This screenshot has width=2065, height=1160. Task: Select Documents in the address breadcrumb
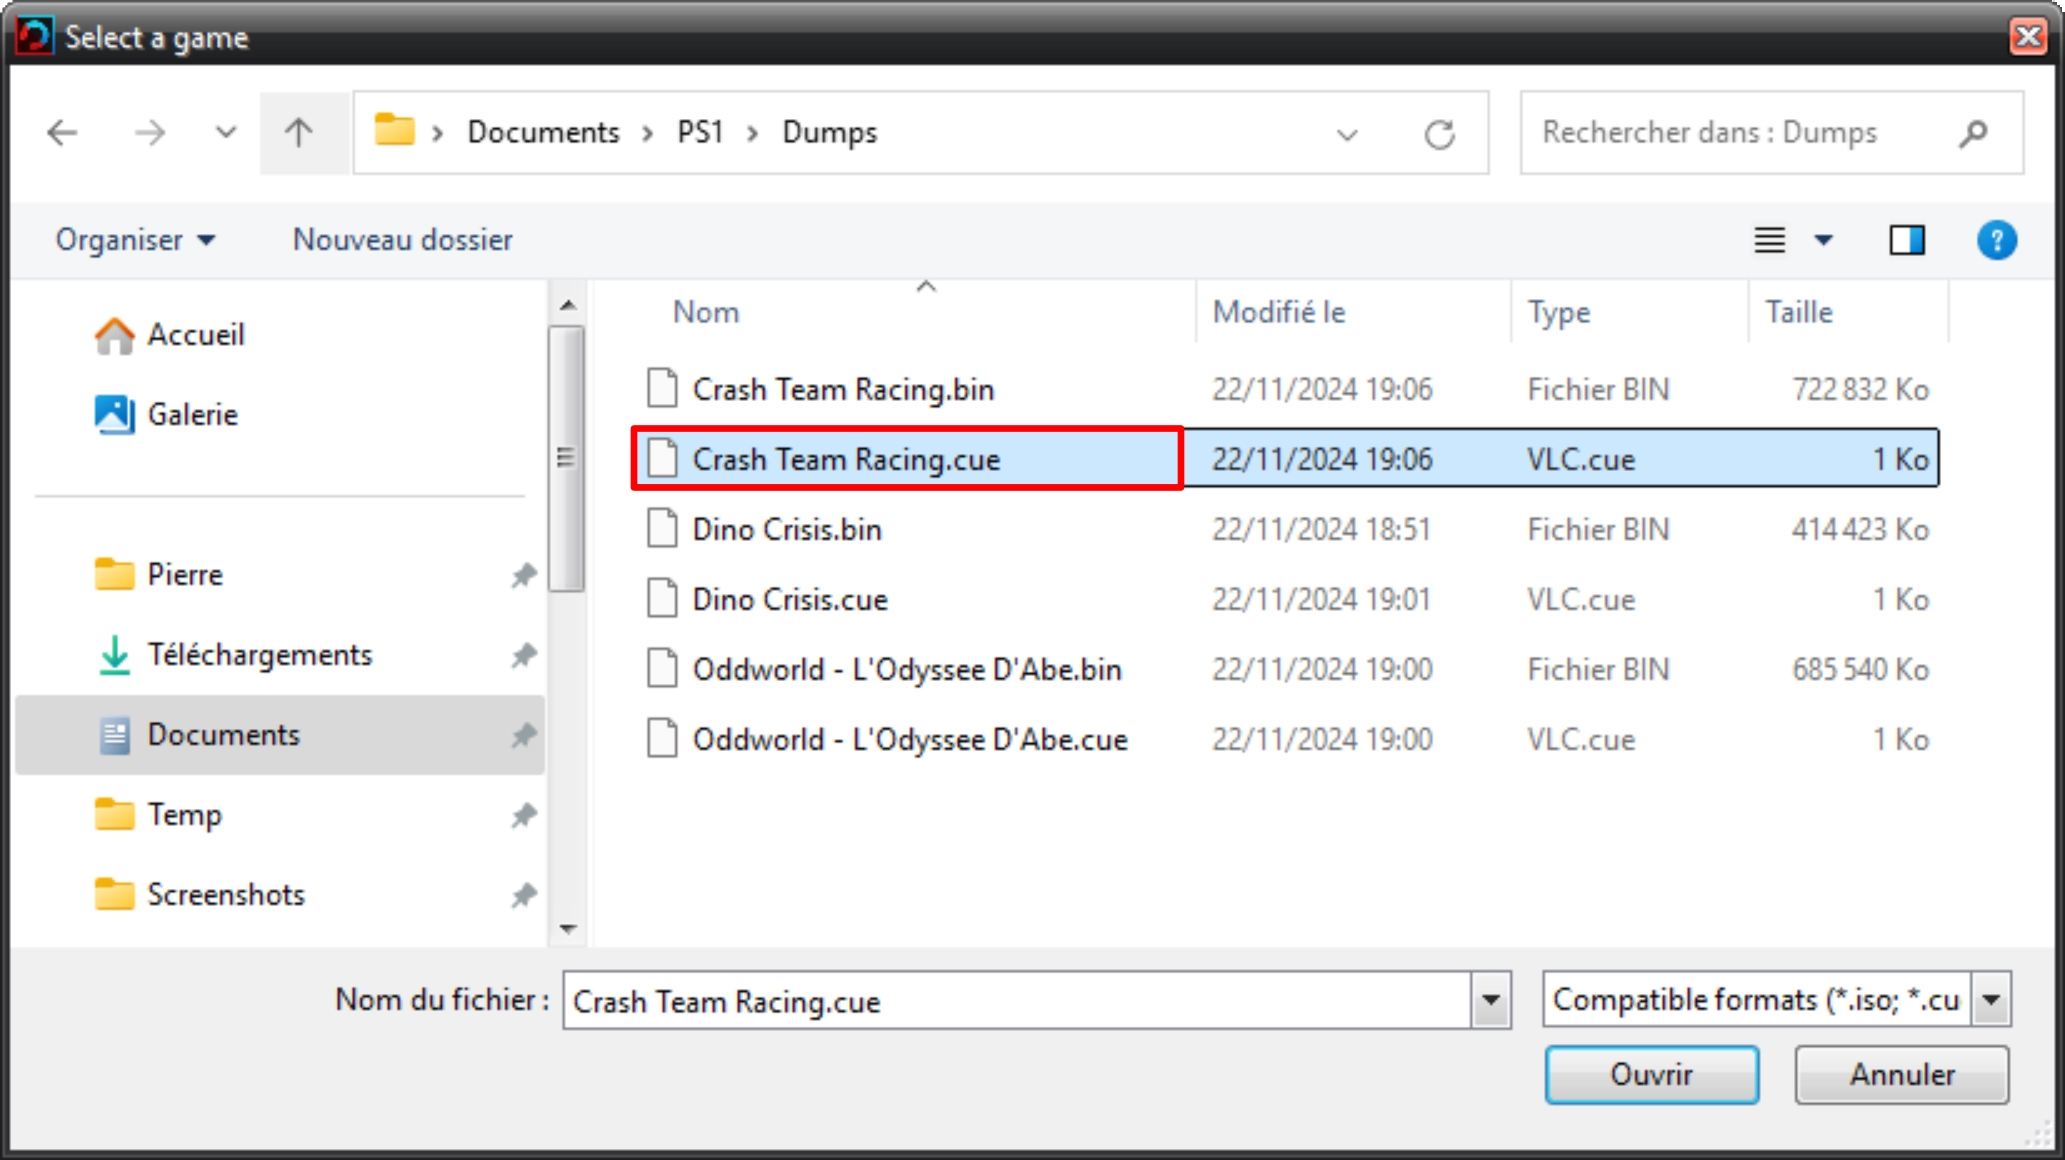544,132
